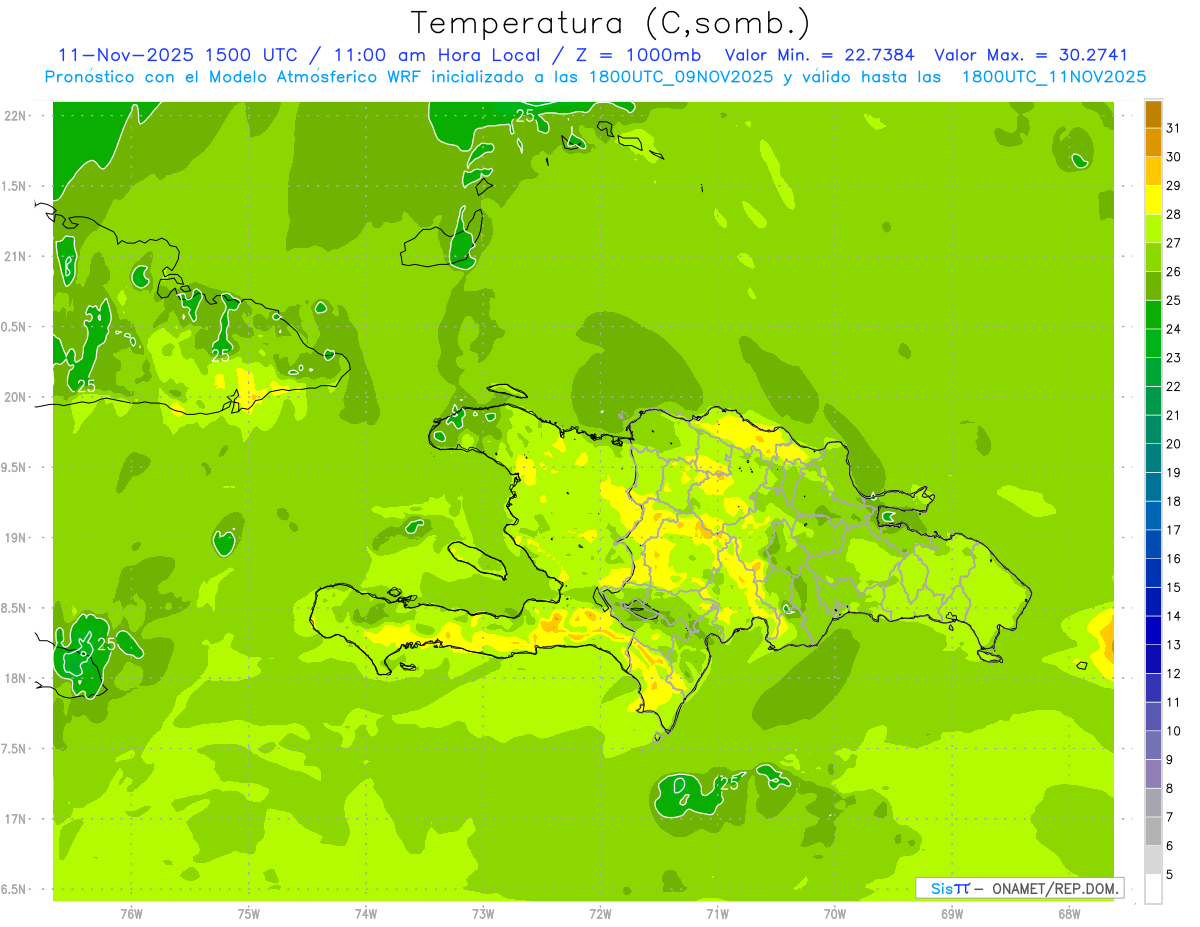Click the valid-until time '1800UTC_11NOV2025'
This screenshot has width=1200, height=927.
tap(1053, 77)
